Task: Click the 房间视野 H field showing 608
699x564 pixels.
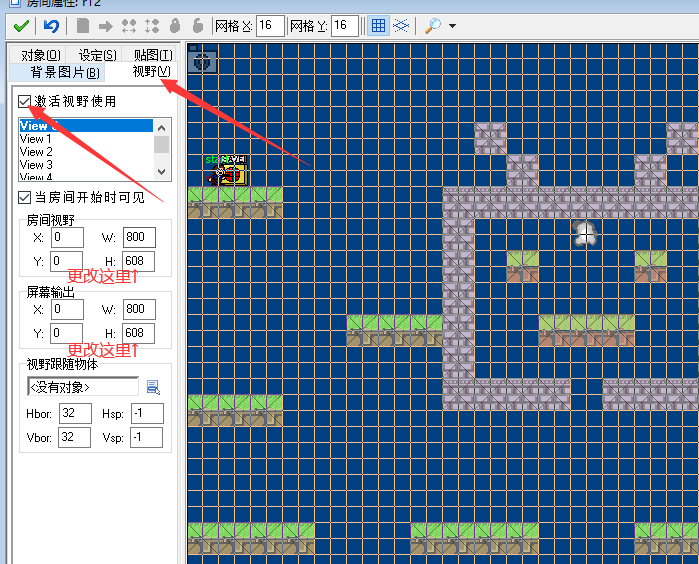Action: coord(139,261)
